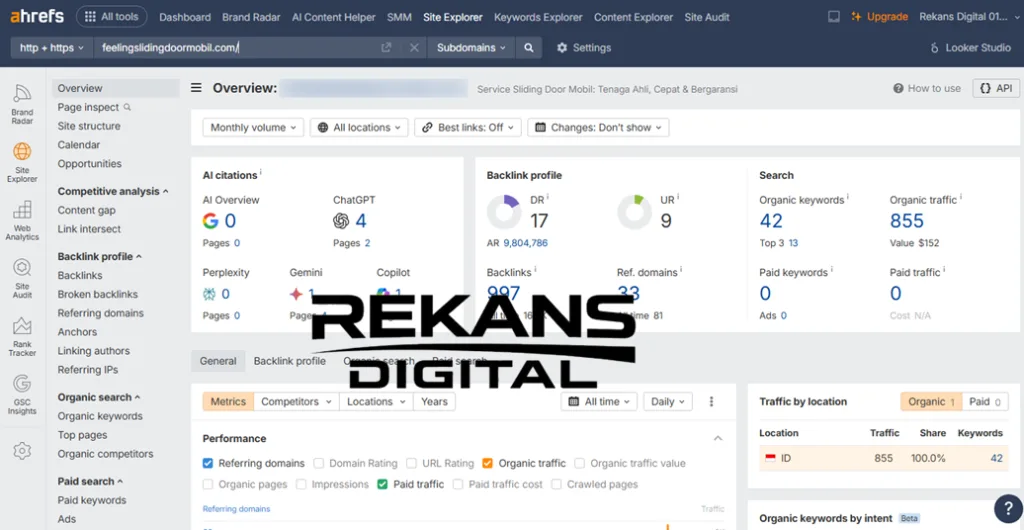The height and width of the screenshot is (530, 1024).
Task: Open the Best links: Off dropdown
Action: coord(468,128)
